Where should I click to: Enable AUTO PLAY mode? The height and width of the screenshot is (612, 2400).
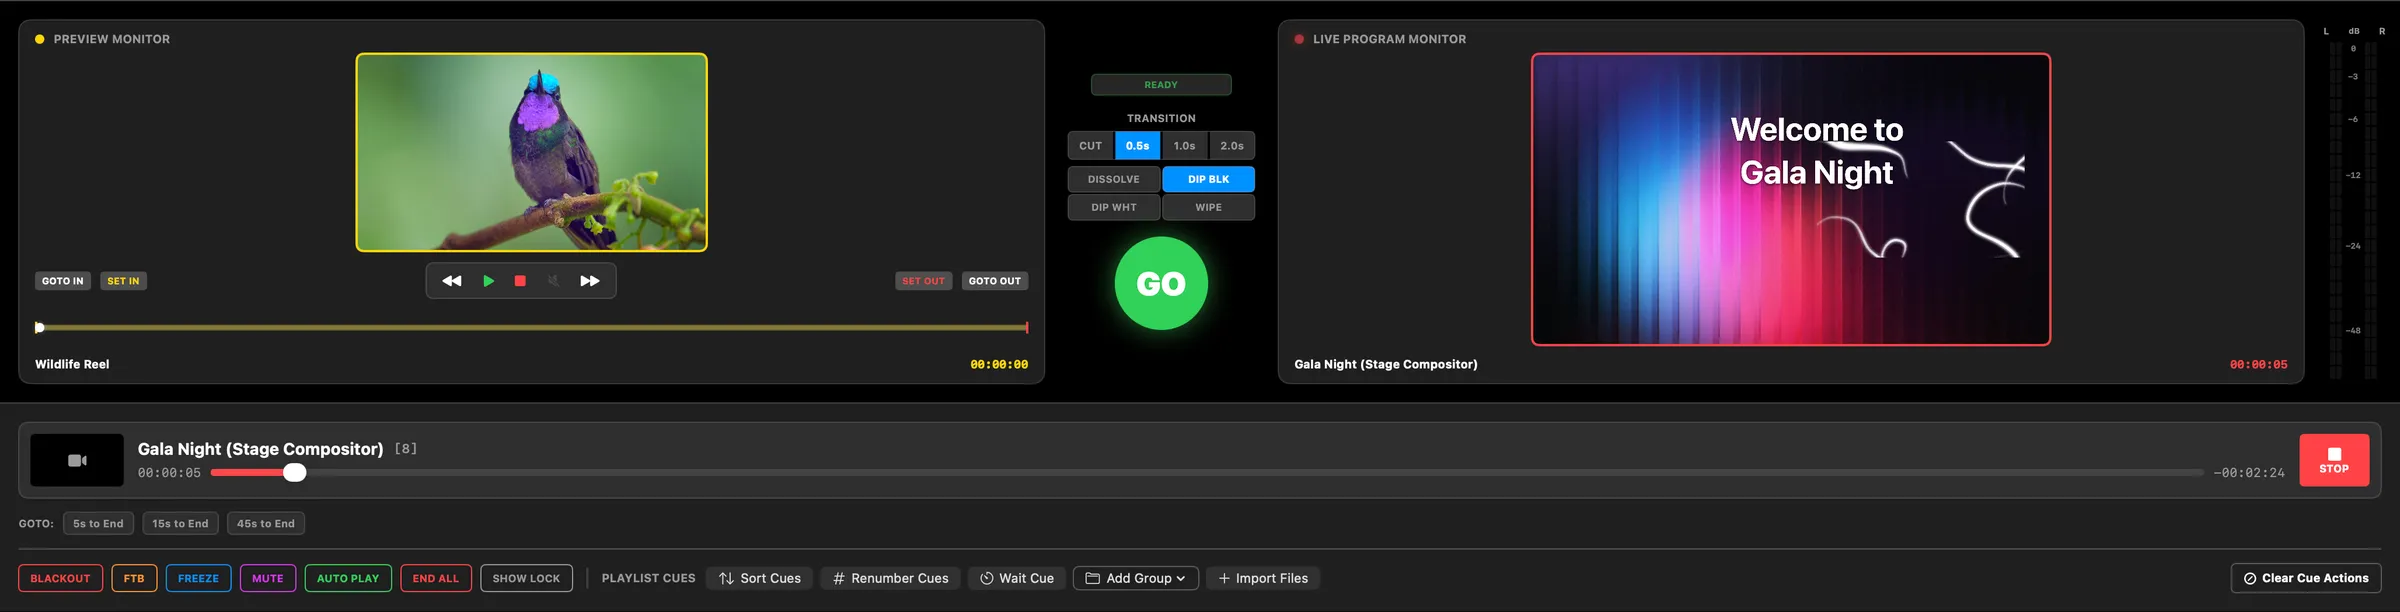click(x=348, y=578)
